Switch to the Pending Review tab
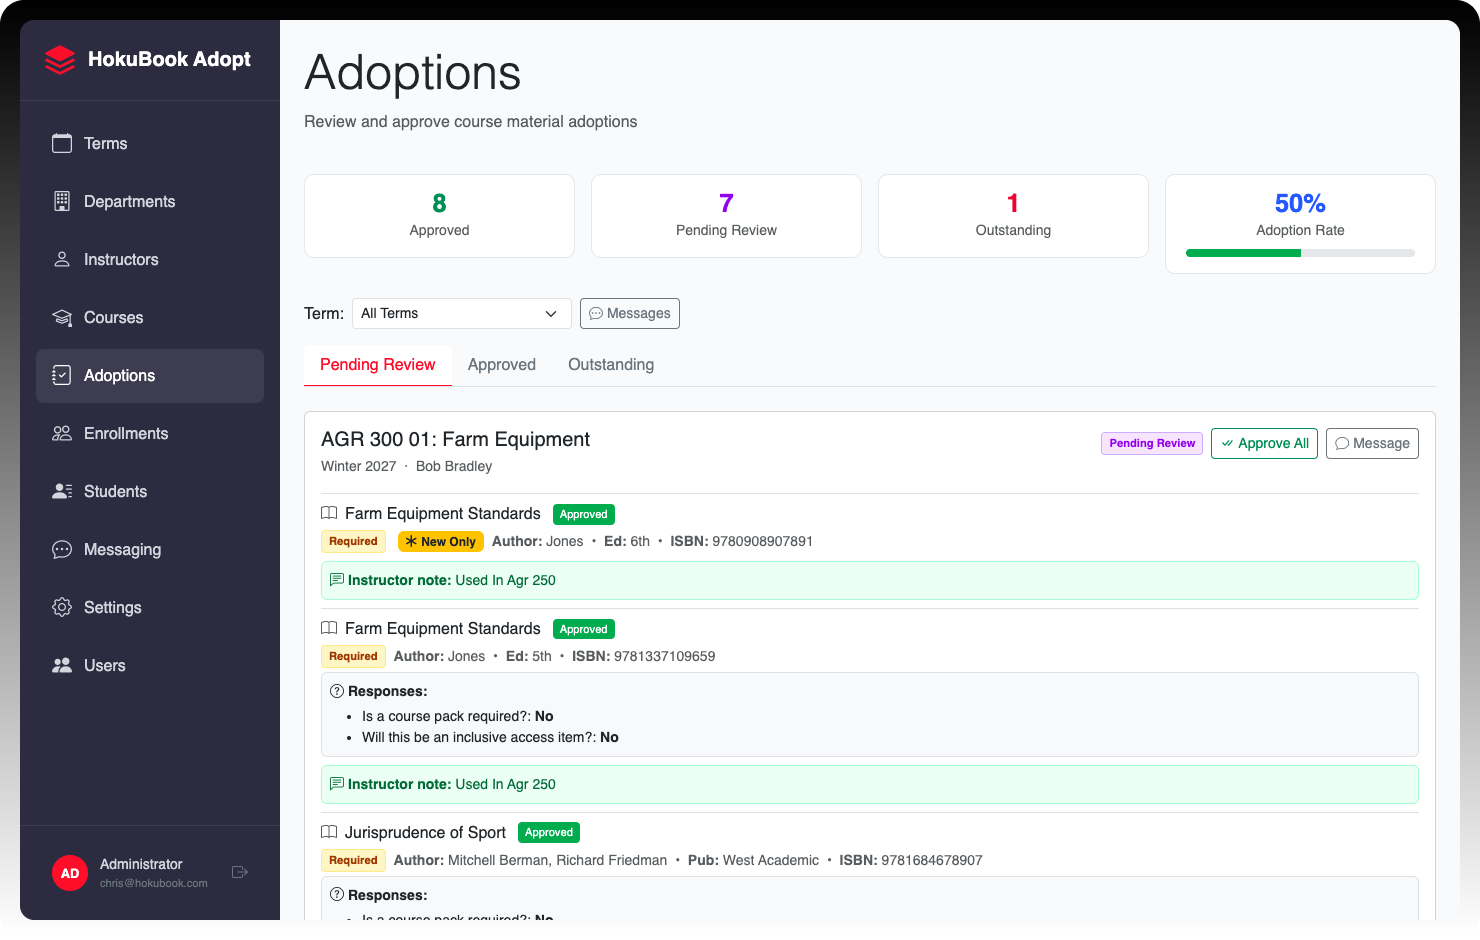Image resolution: width=1480 pixels, height=940 pixels. pyautogui.click(x=378, y=365)
